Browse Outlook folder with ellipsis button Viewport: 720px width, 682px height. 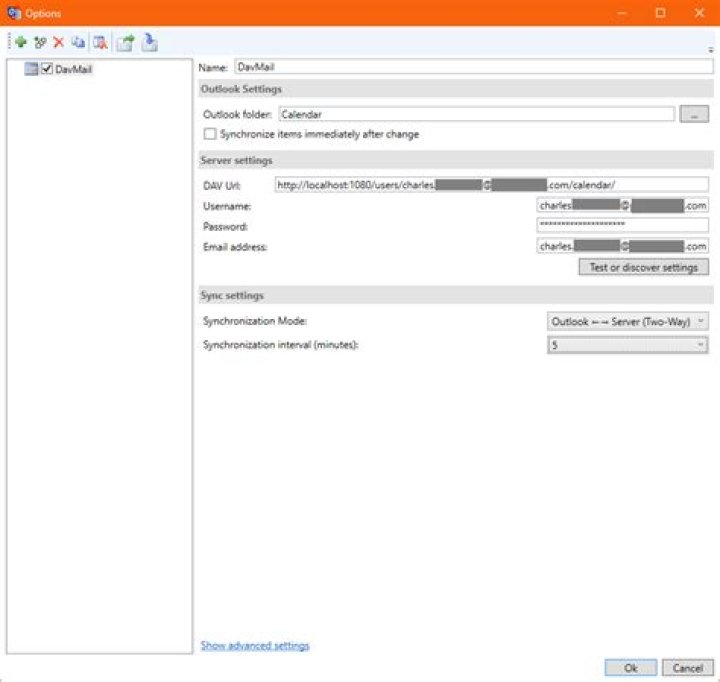pyautogui.click(x=694, y=114)
